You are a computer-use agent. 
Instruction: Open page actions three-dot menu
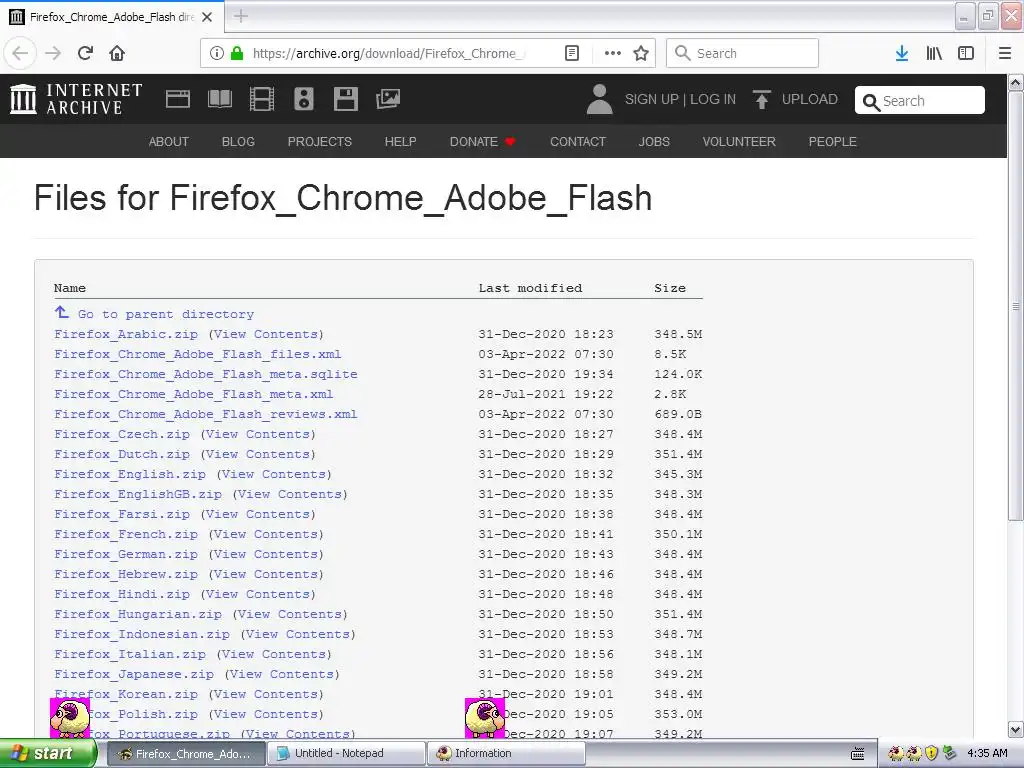tap(613, 54)
